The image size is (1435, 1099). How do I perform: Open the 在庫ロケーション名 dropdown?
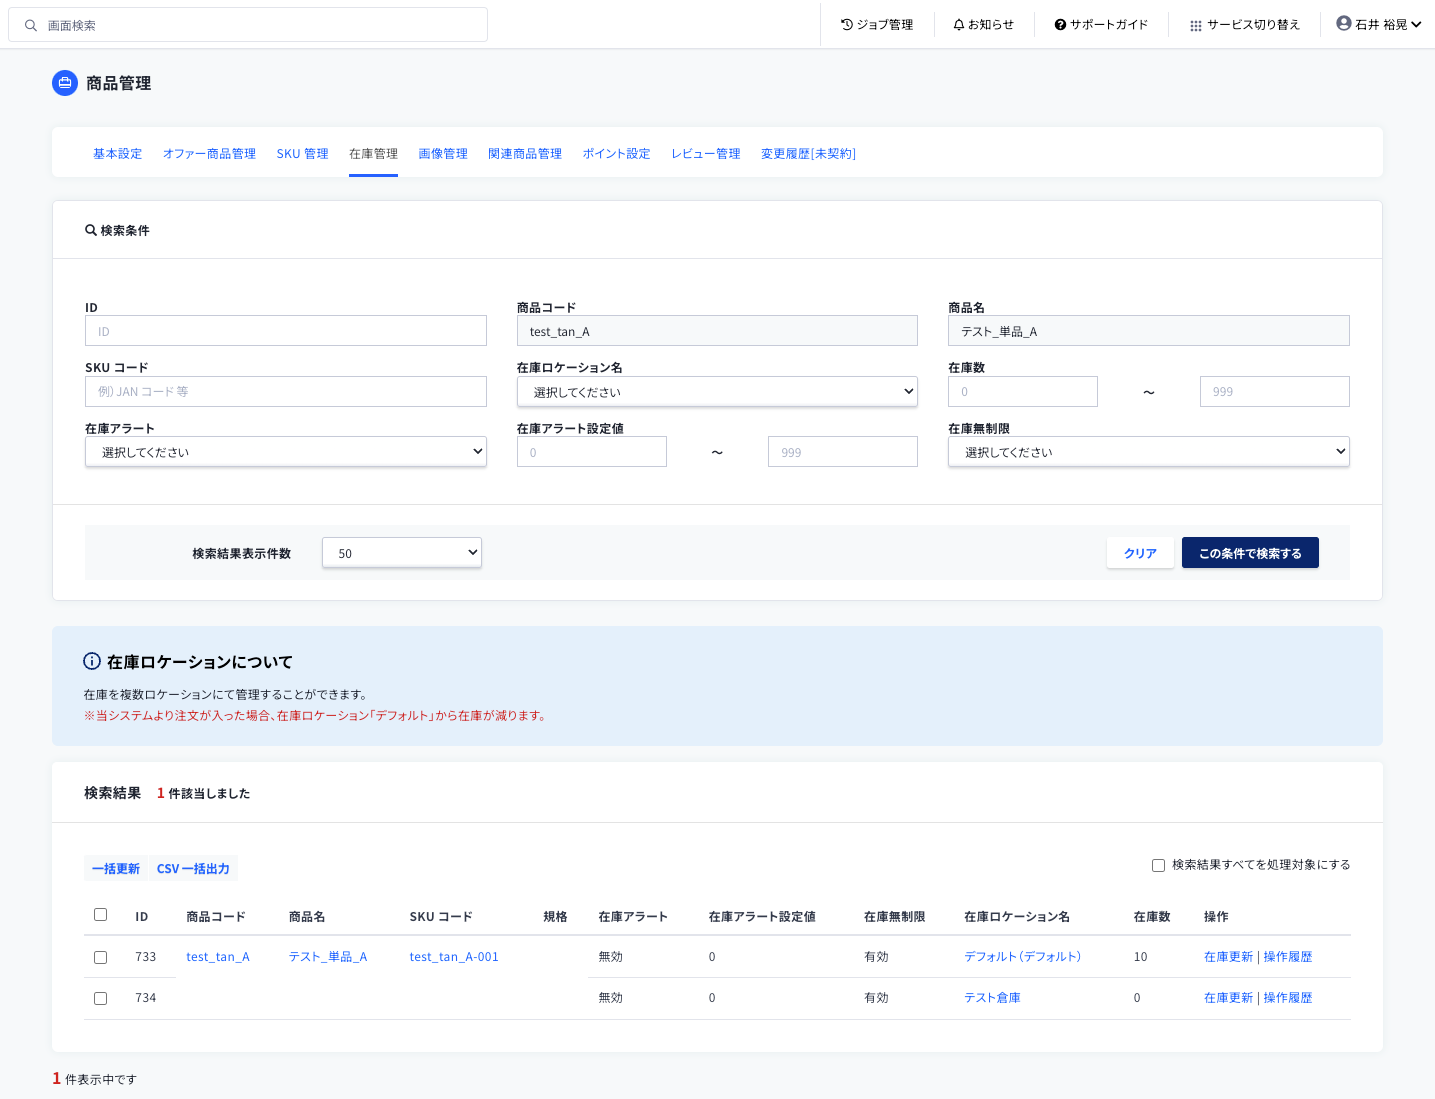pos(717,391)
